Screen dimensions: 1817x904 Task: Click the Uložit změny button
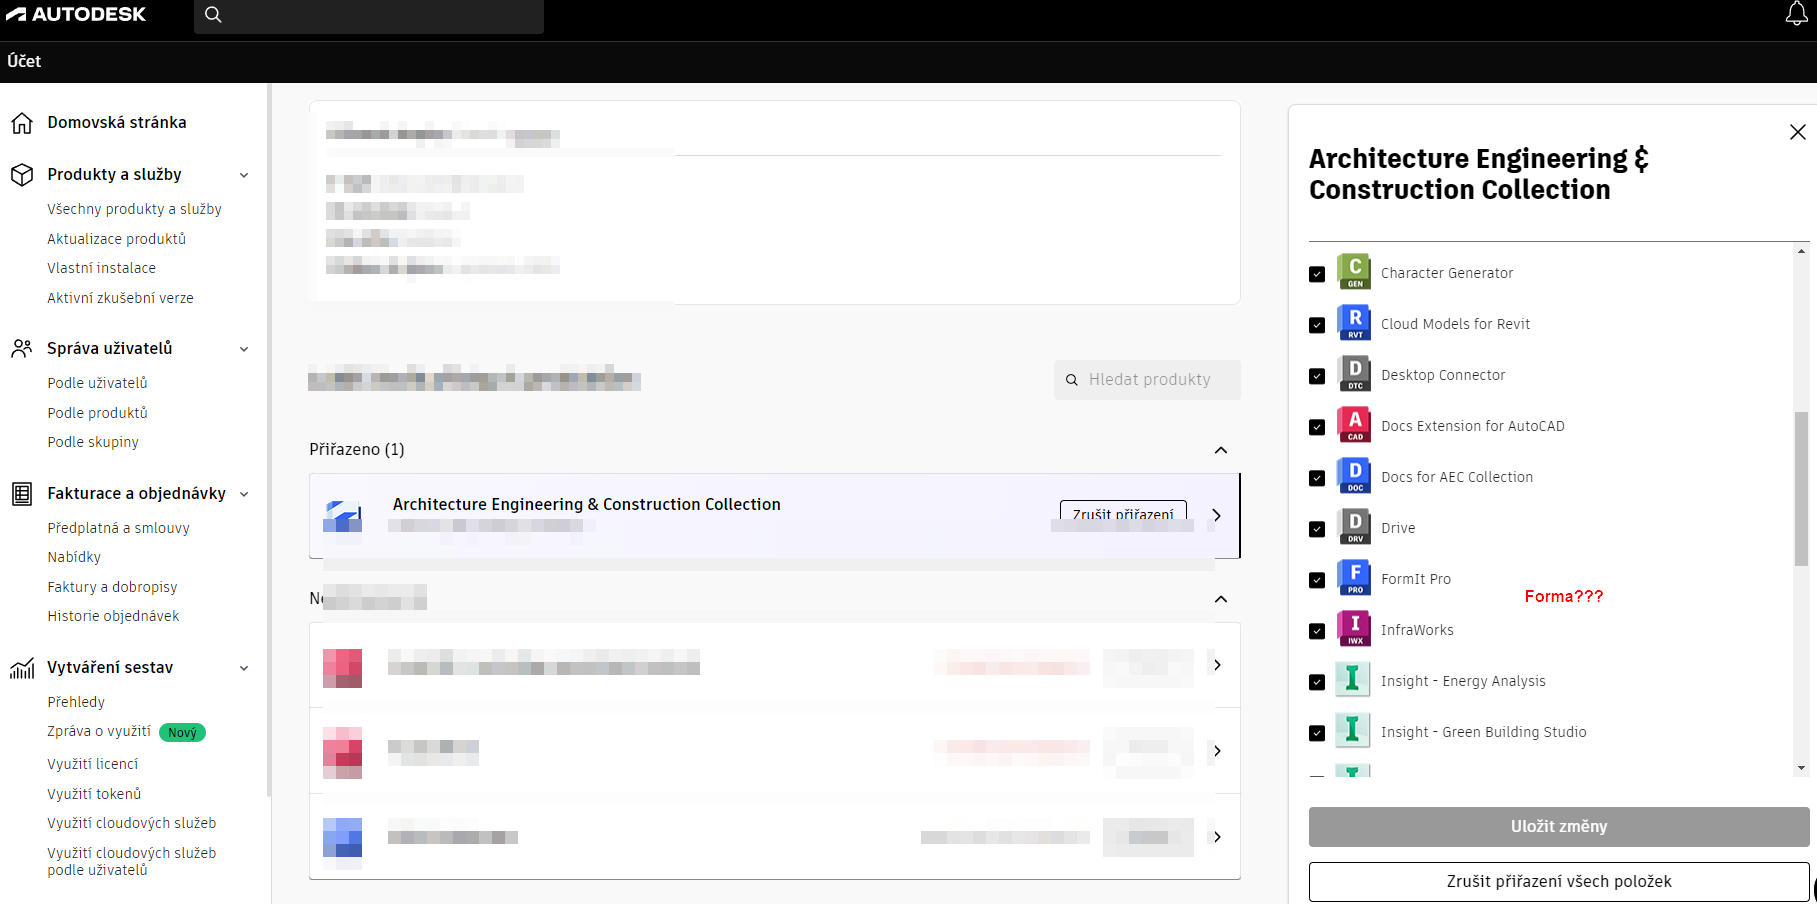pos(1558,827)
